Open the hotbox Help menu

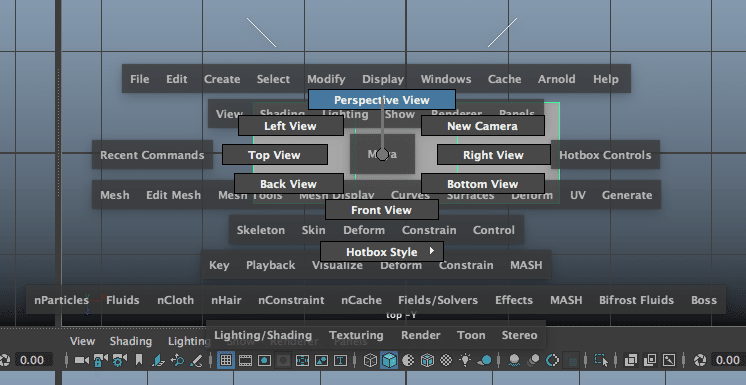tap(606, 79)
